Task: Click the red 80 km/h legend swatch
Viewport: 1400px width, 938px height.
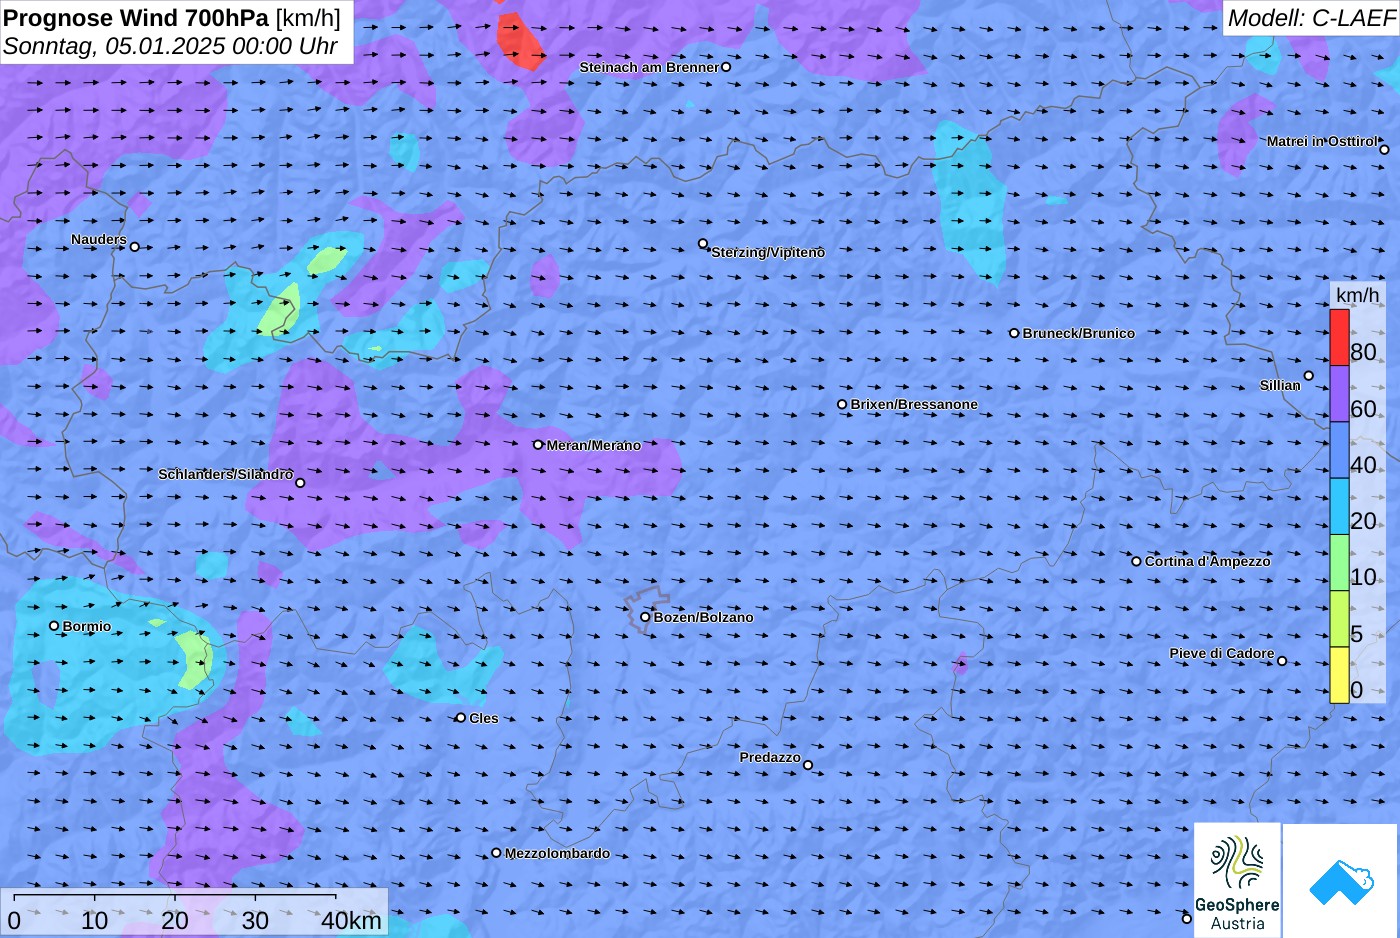Action: tap(1339, 338)
